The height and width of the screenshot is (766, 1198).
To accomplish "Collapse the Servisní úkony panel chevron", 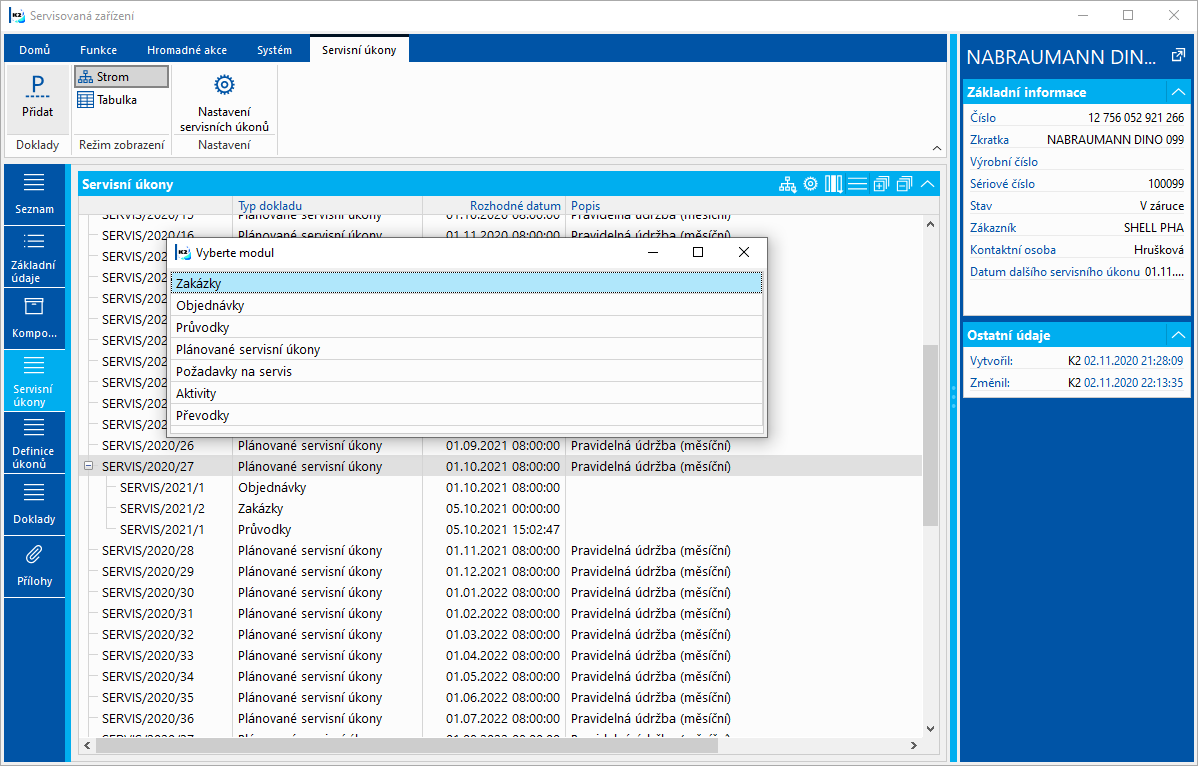I will 928,184.
